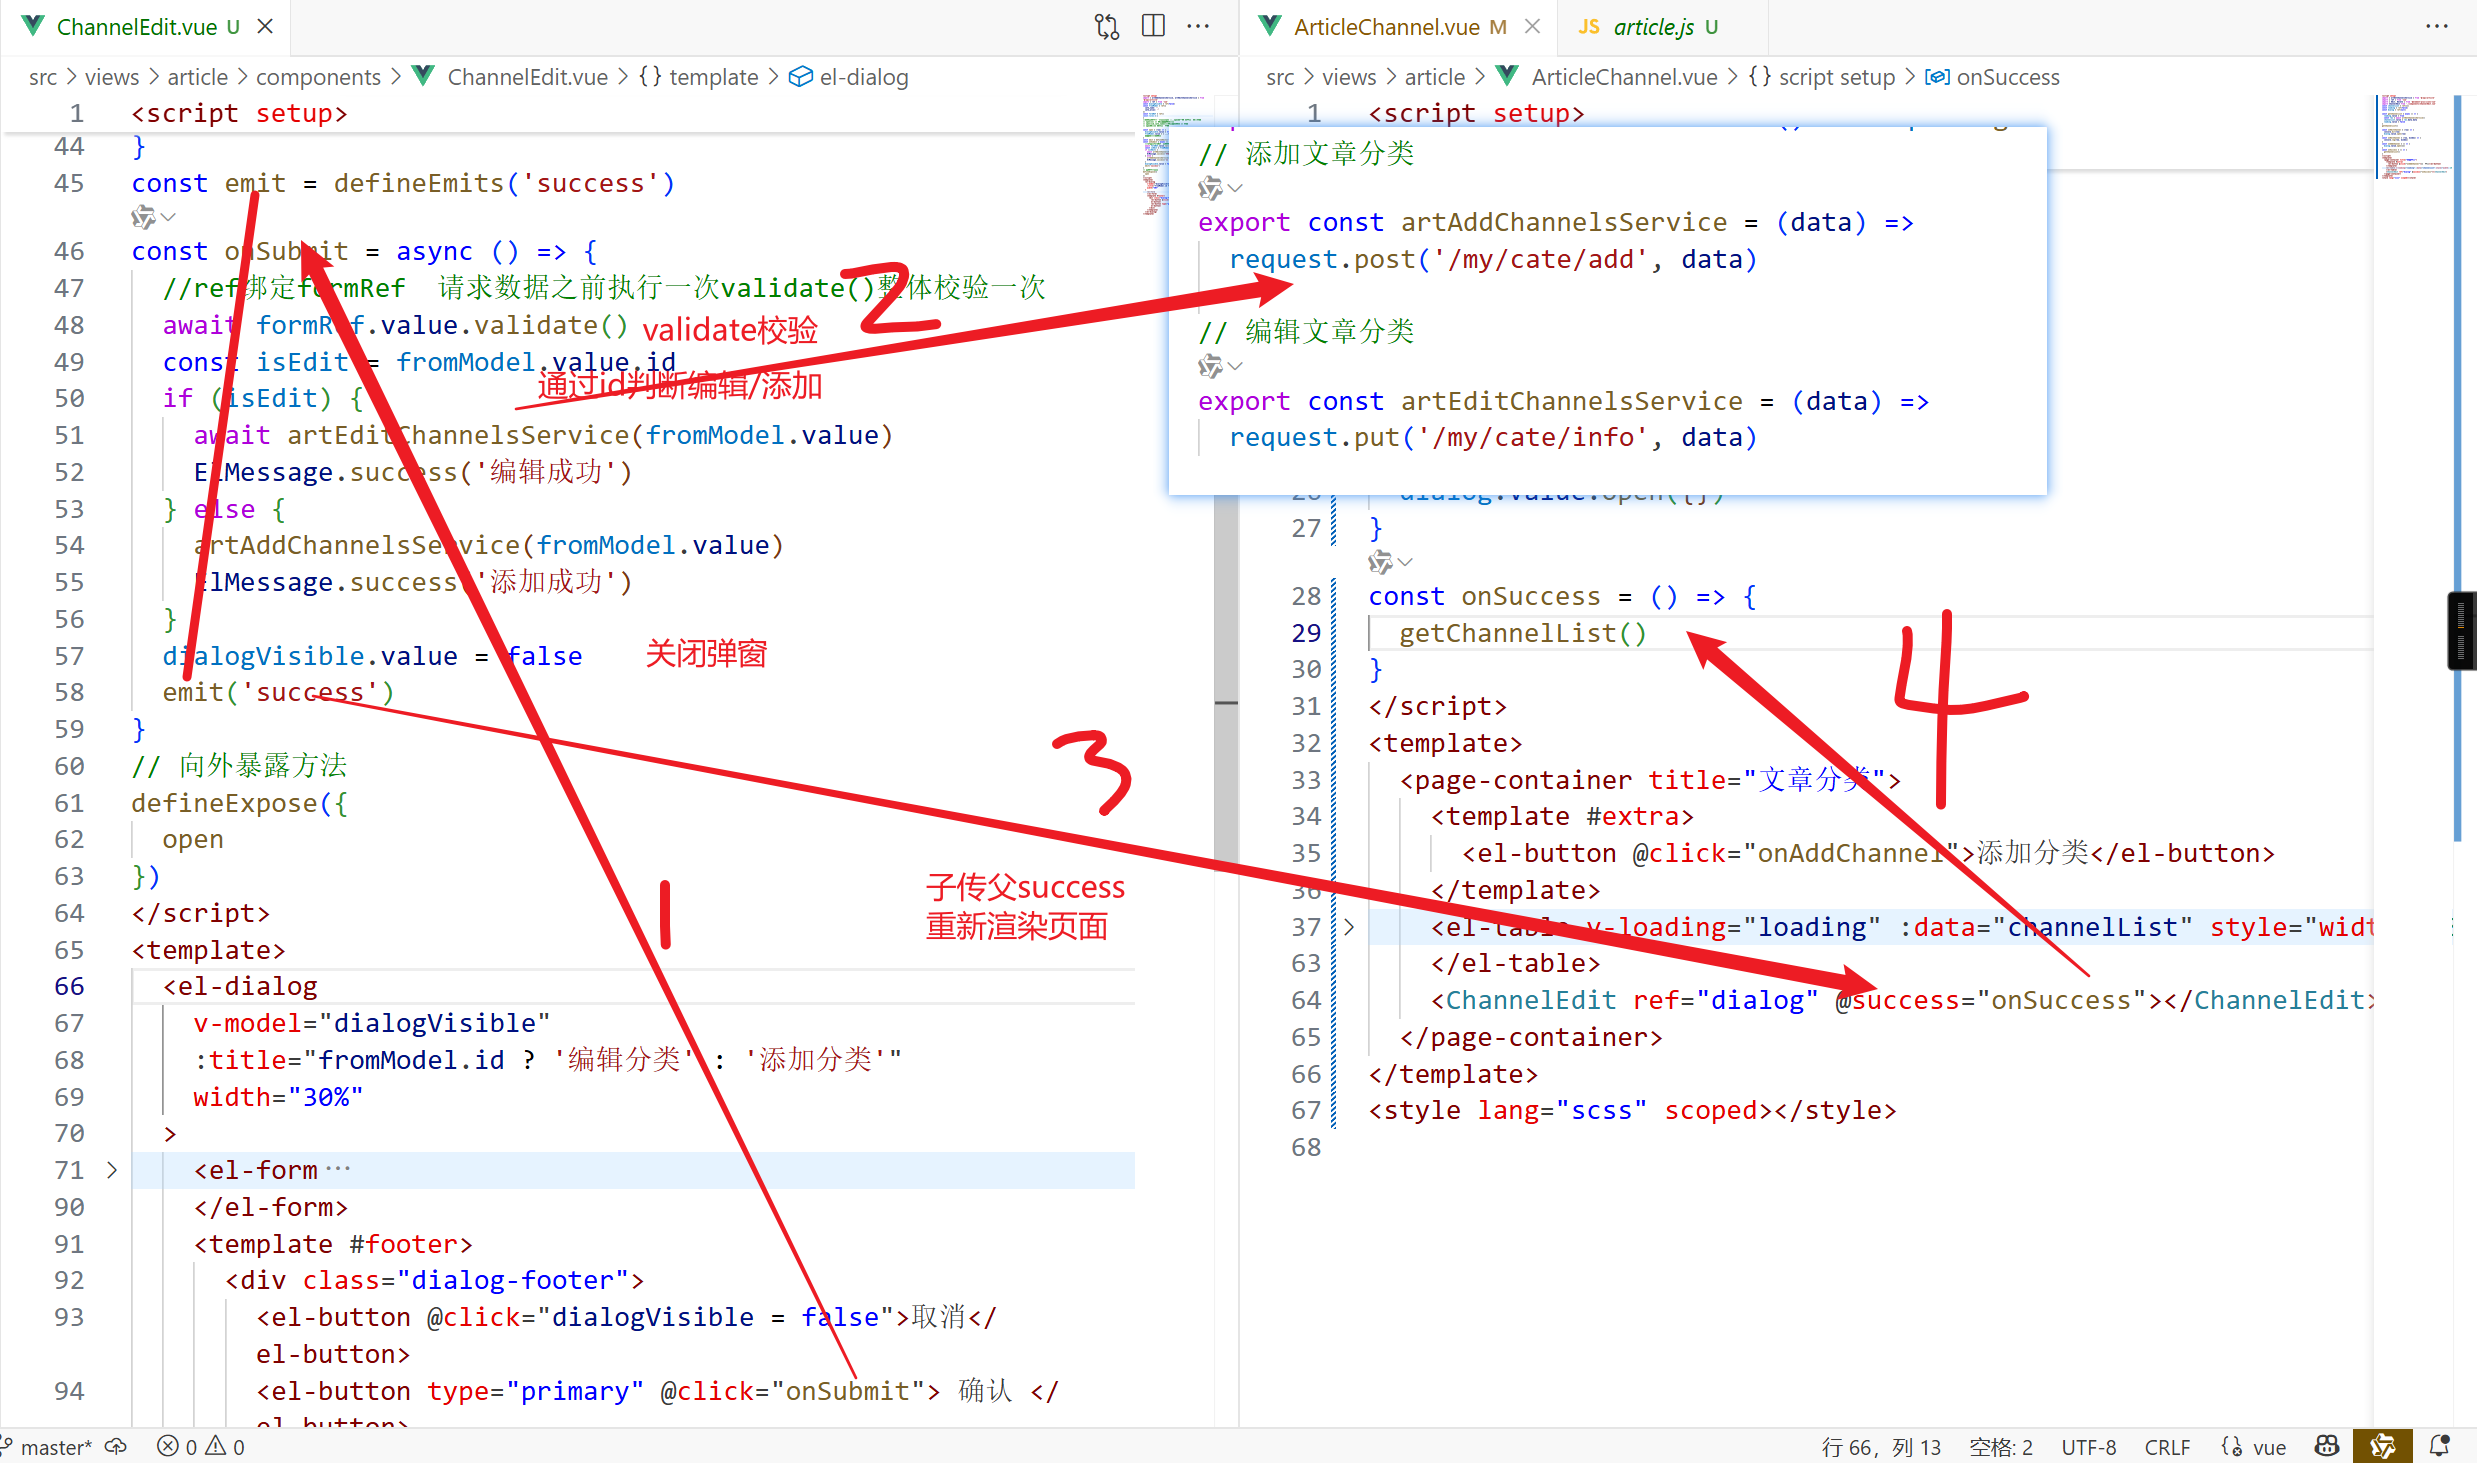Click the highlighted AI assistant status icon
The height and width of the screenshot is (1463, 2477).
[2383, 1446]
